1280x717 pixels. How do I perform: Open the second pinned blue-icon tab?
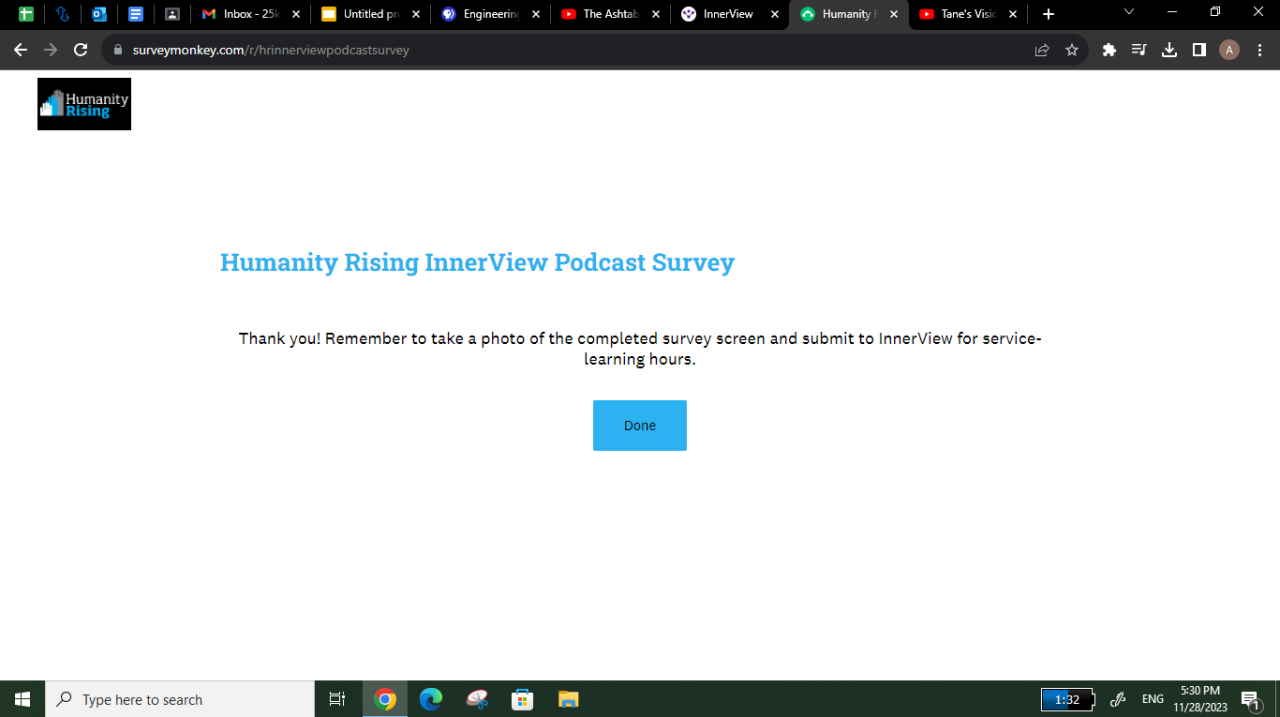tap(63, 14)
